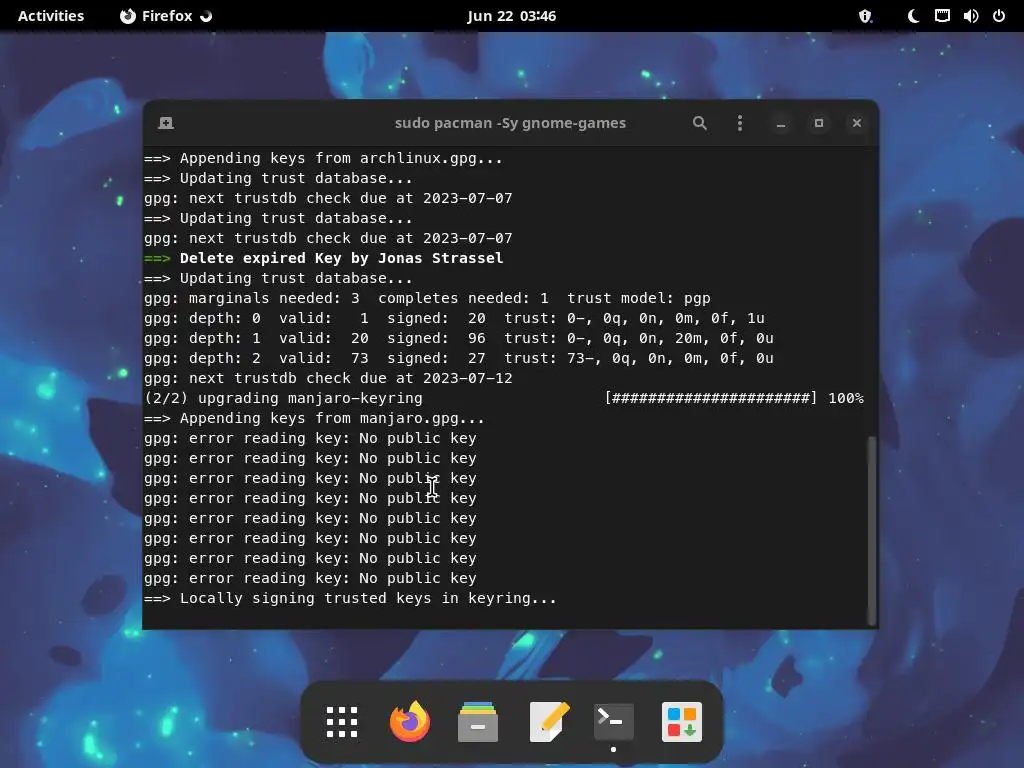The height and width of the screenshot is (768, 1024).
Task: Launch Firefox from the dock
Action: click(x=409, y=722)
